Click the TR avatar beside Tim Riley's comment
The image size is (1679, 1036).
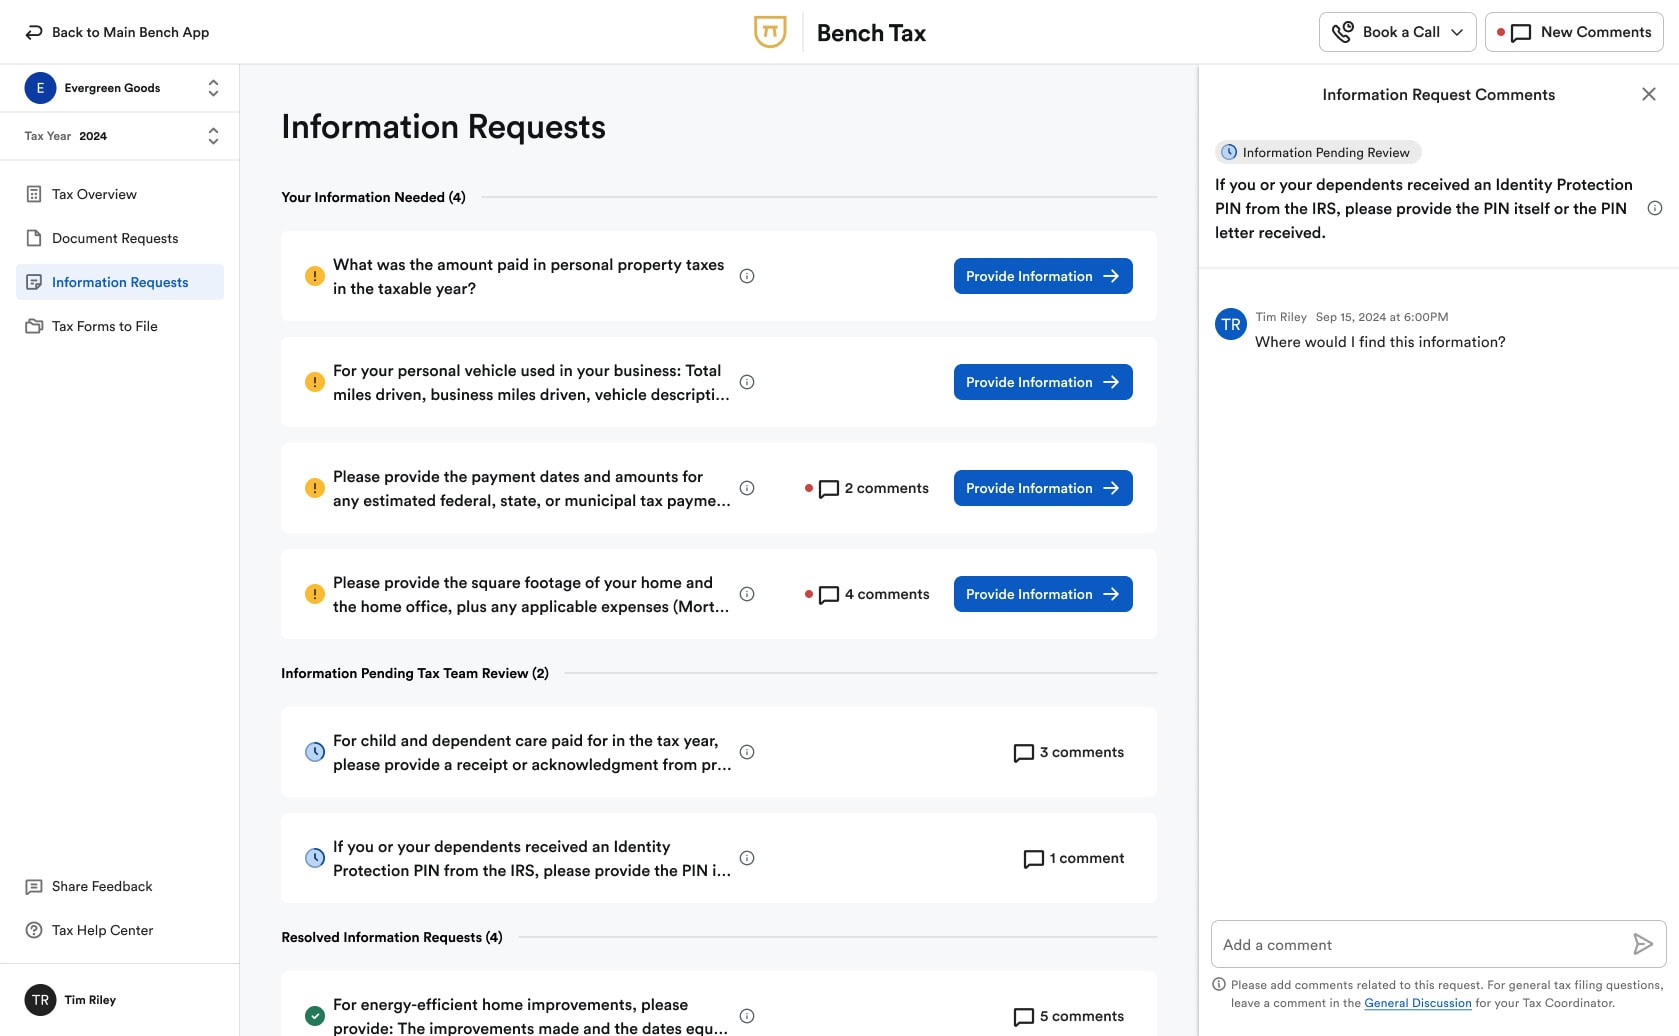click(1231, 324)
